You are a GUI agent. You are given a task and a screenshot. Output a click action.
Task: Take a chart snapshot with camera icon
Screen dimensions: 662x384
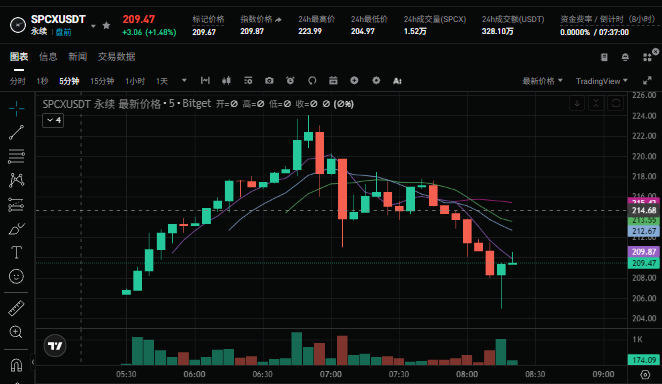point(269,81)
